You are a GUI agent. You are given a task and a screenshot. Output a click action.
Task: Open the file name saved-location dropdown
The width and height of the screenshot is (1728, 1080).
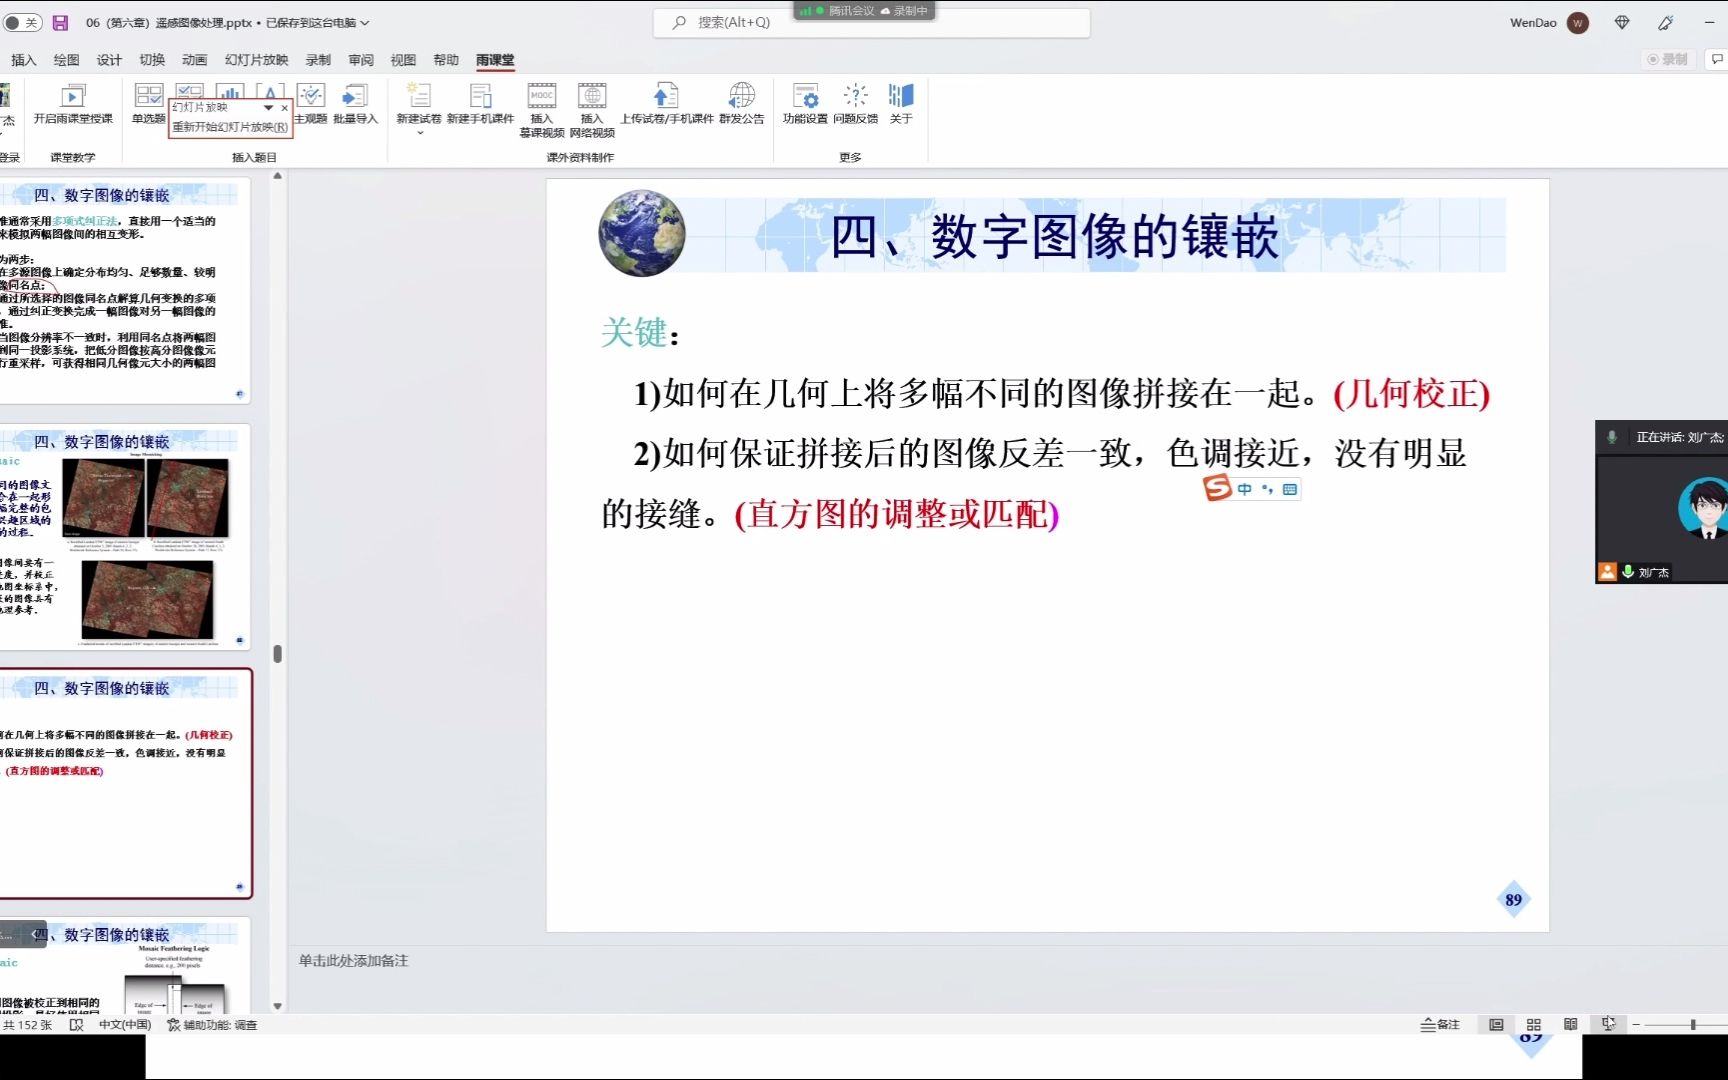pos(365,22)
